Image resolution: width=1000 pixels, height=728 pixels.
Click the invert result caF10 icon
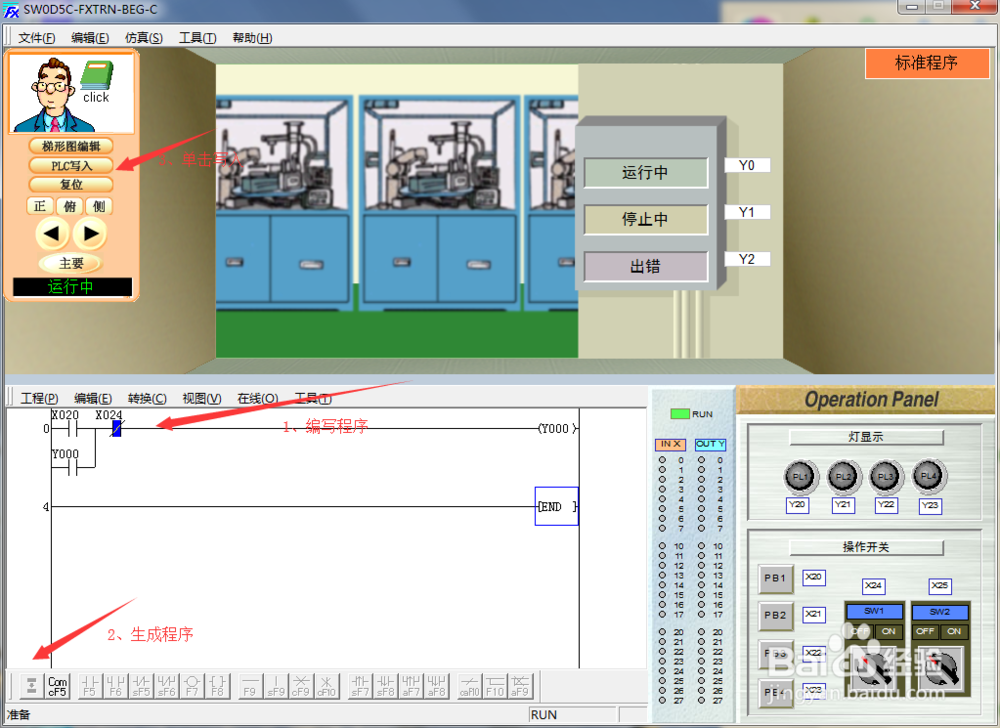[x=469, y=686]
